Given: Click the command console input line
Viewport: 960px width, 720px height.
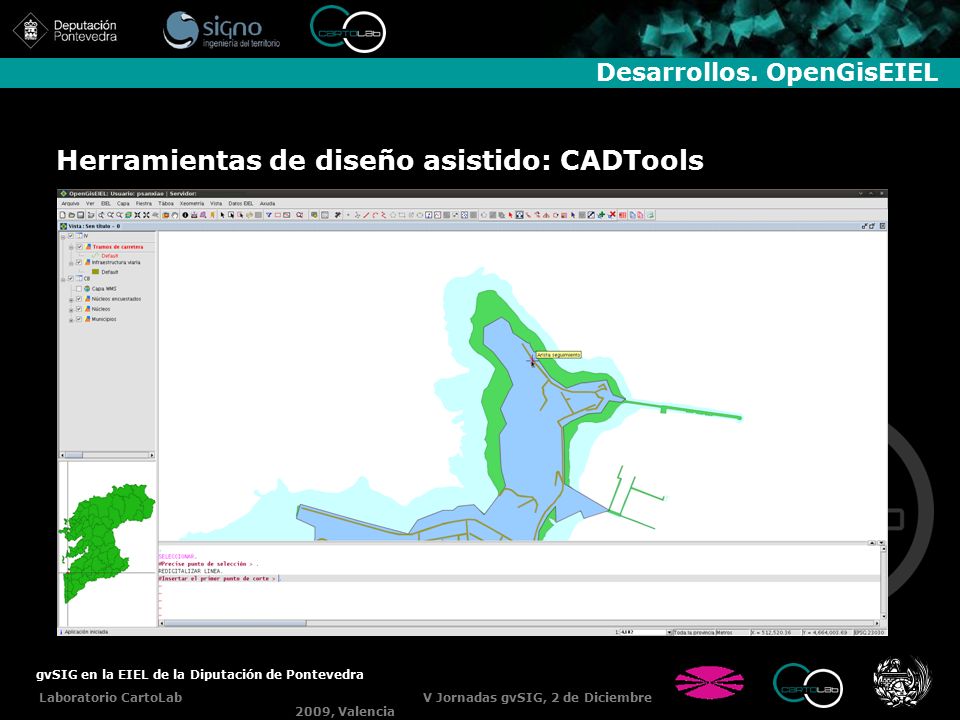Looking at the screenshot, I should (x=519, y=578).
